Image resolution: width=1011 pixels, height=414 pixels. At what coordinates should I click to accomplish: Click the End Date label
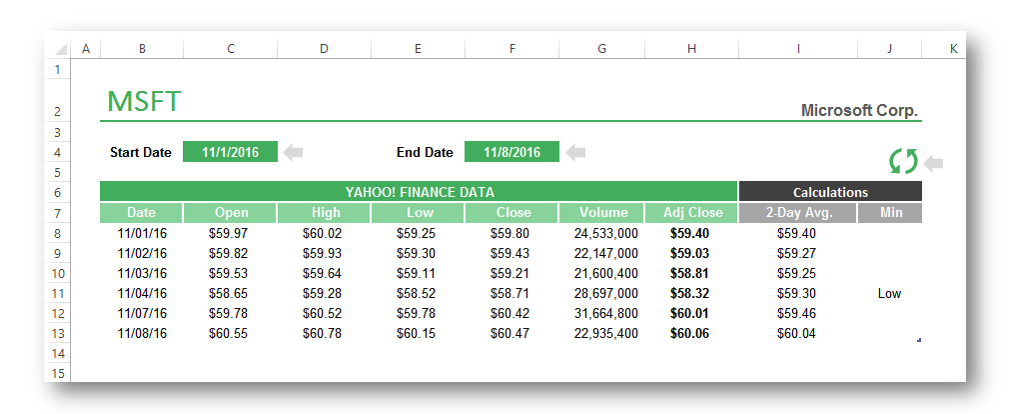[424, 153]
